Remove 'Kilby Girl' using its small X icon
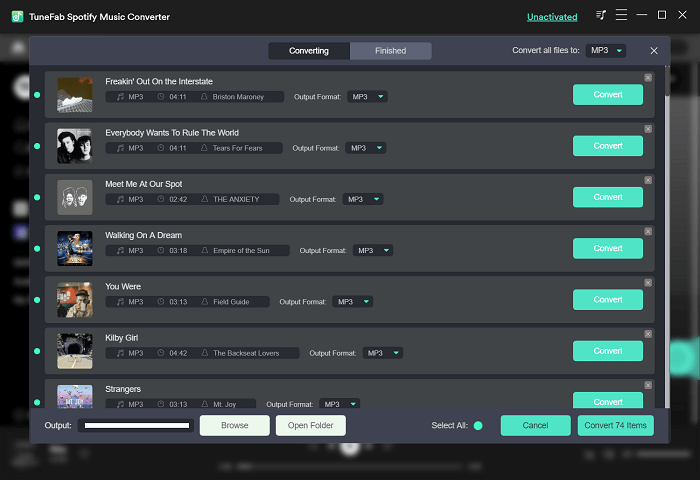700x480 pixels. (647, 334)
